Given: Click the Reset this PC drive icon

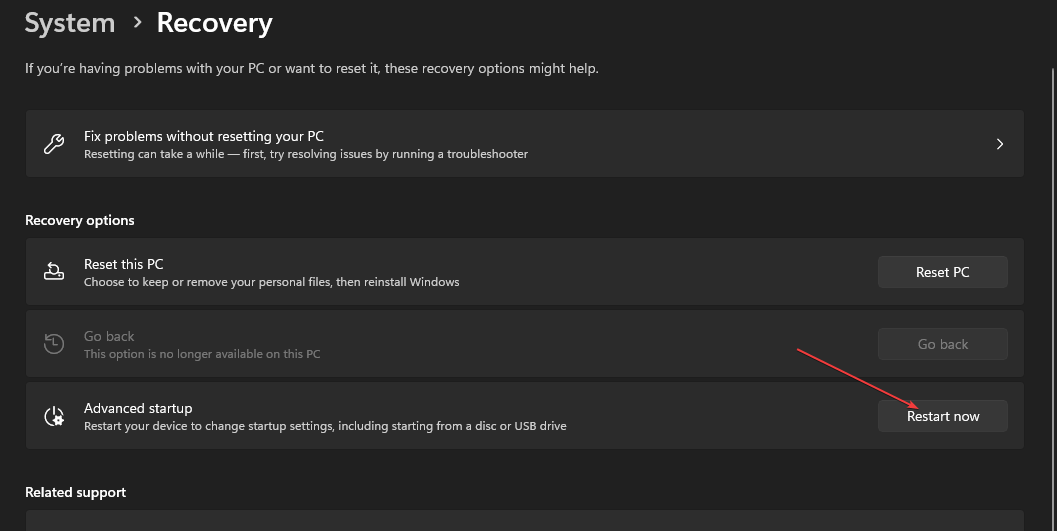Looking at the screenshot, I should (54, 272).
